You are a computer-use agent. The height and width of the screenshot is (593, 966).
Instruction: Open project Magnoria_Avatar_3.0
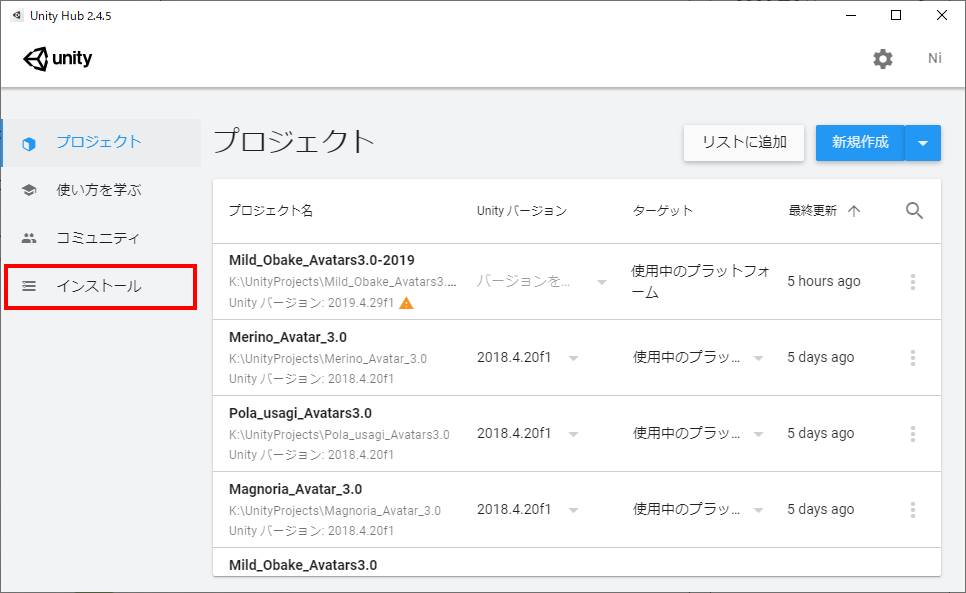click(295, 489)
